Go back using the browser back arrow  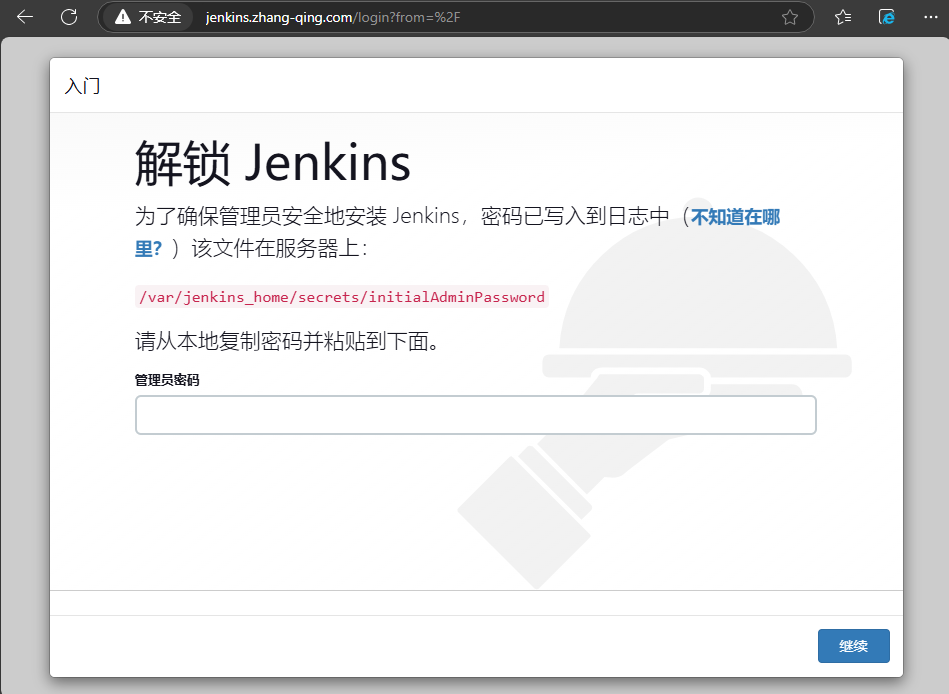(x=25, y=17)
